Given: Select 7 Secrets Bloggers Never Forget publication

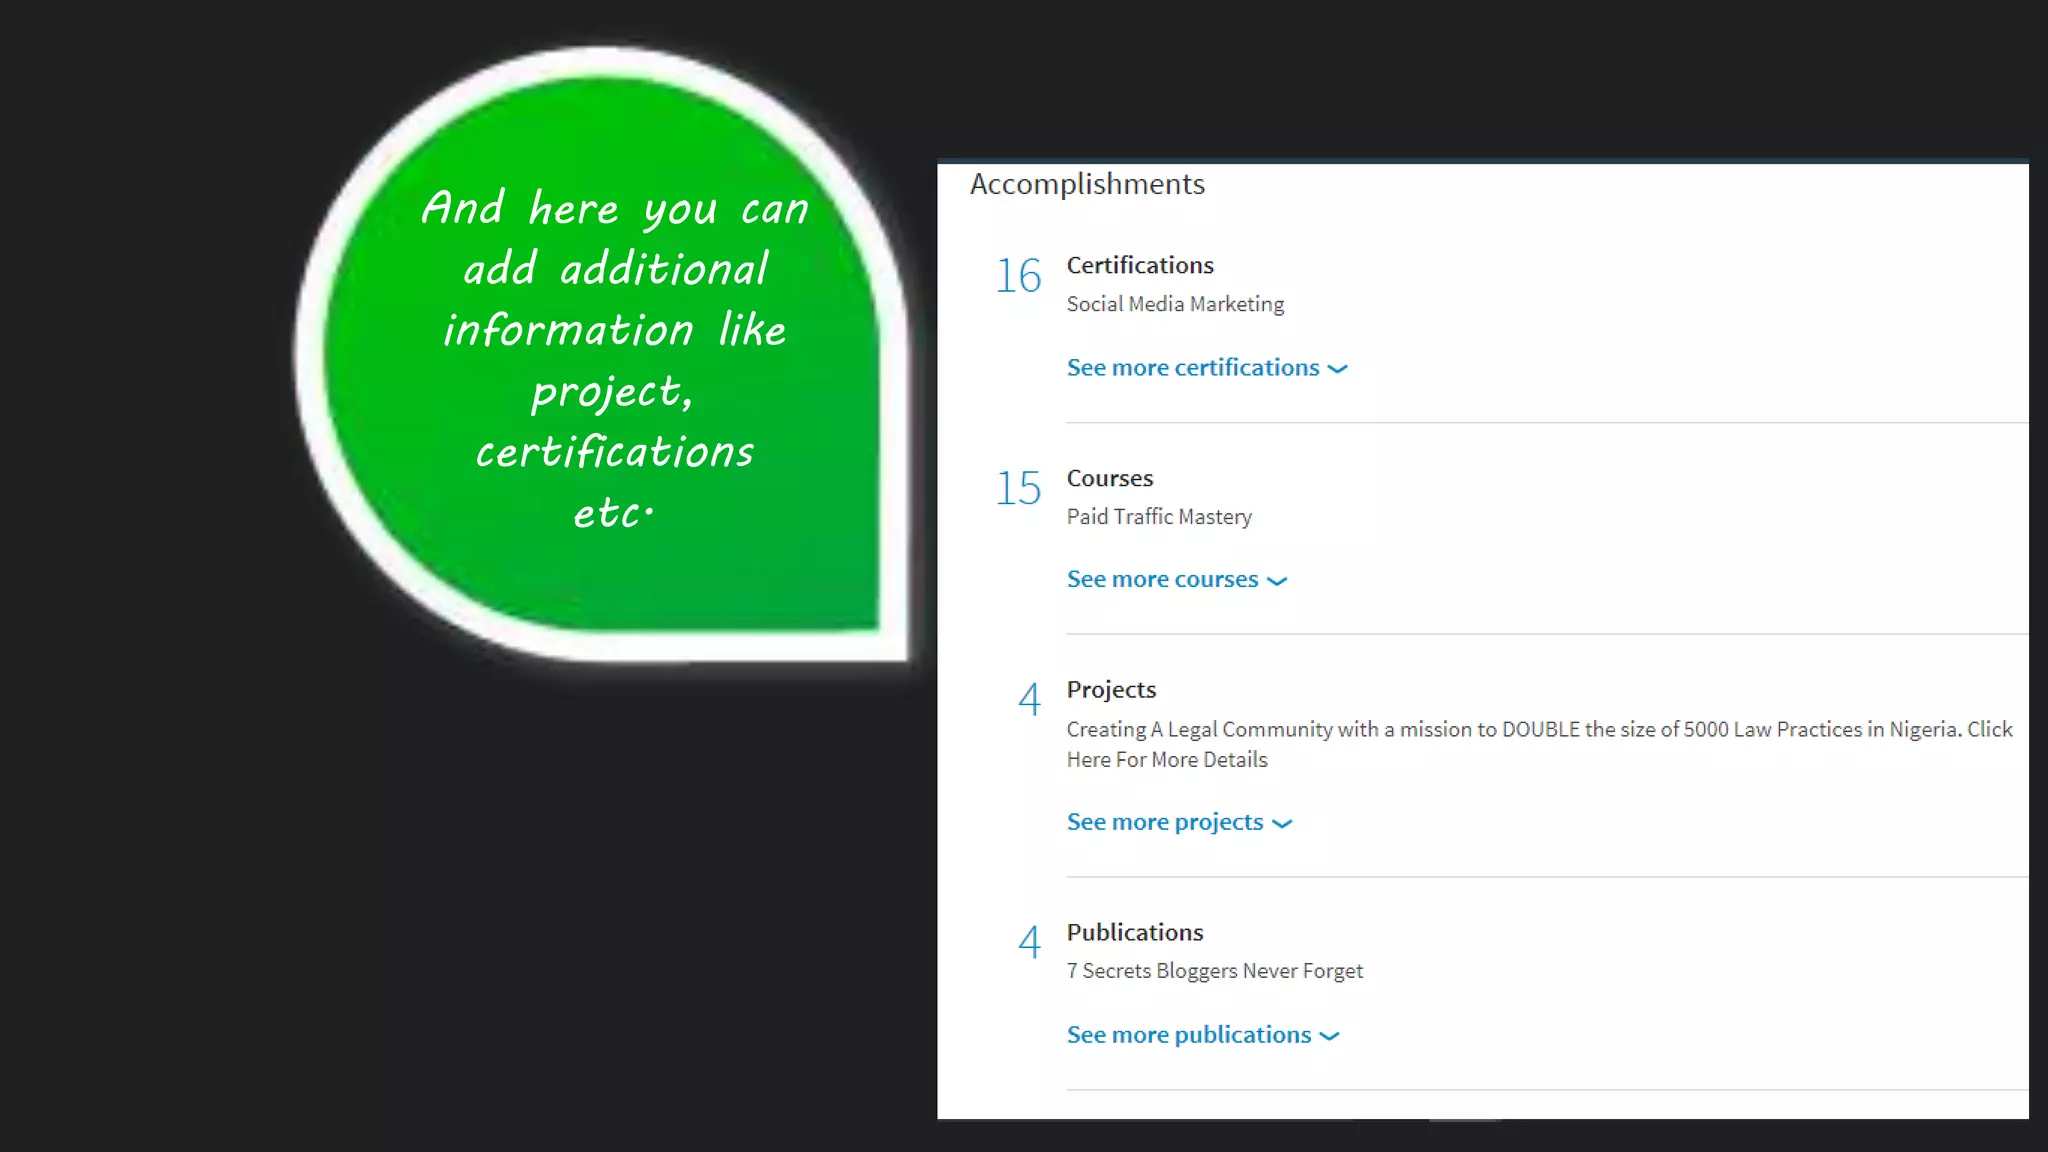Looking at the screenshot, I should pyautogui.click(x=1214, y=971).
